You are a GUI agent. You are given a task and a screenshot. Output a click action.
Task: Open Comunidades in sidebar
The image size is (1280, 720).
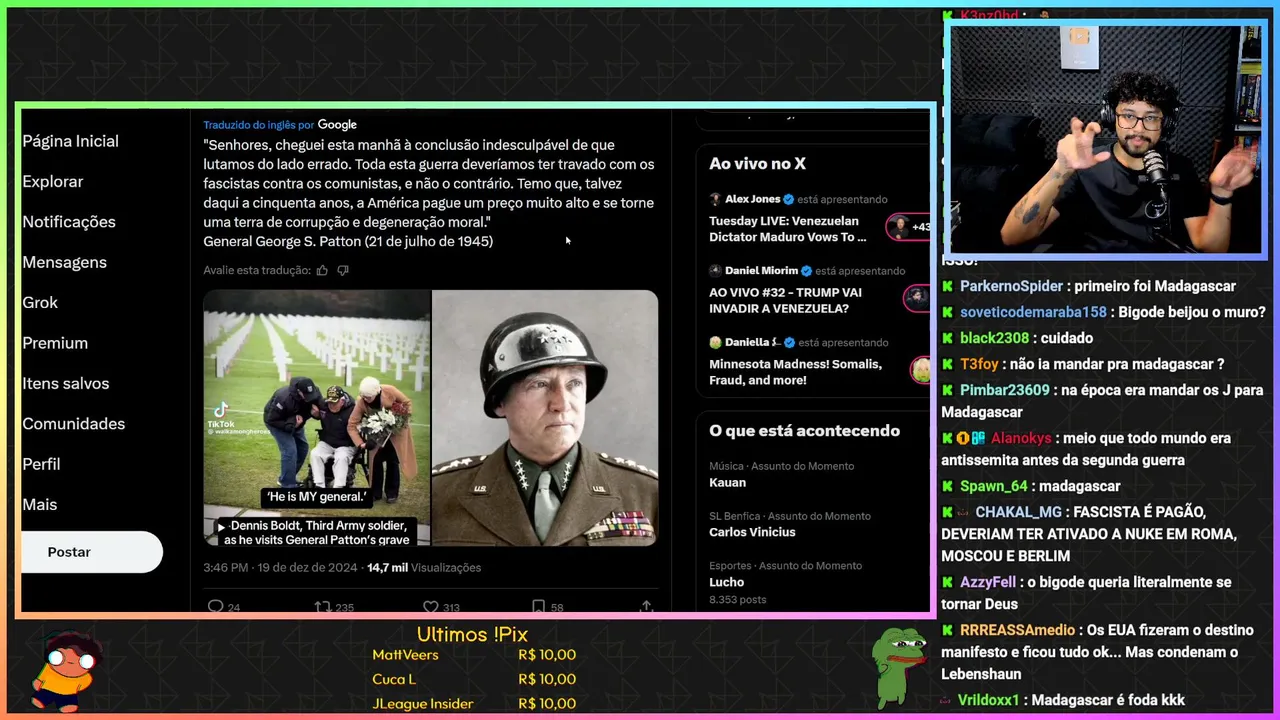click(73, 424)
